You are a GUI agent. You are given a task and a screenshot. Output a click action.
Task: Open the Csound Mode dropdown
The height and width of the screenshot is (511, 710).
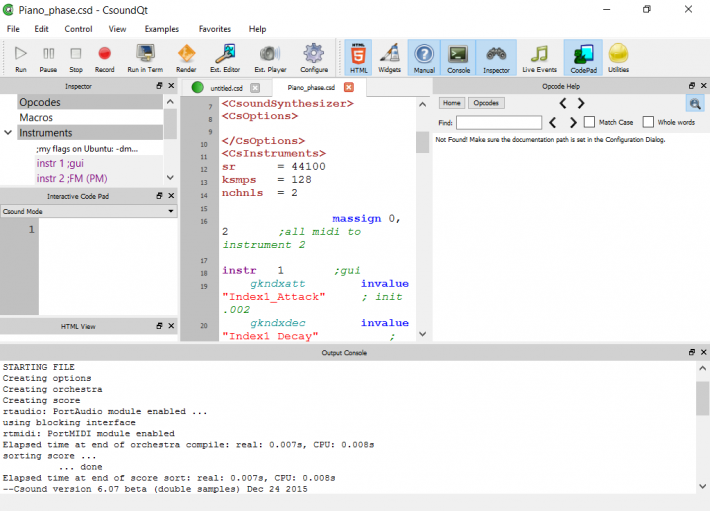click(x=89, y=211)
